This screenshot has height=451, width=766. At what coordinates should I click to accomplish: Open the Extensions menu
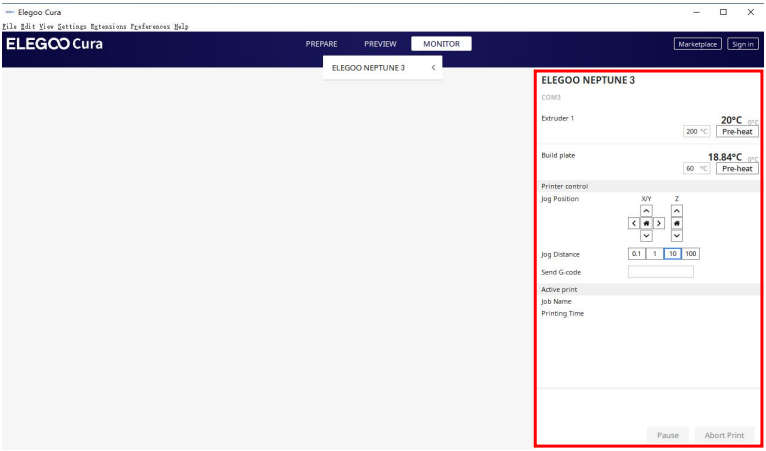(108, 26)
